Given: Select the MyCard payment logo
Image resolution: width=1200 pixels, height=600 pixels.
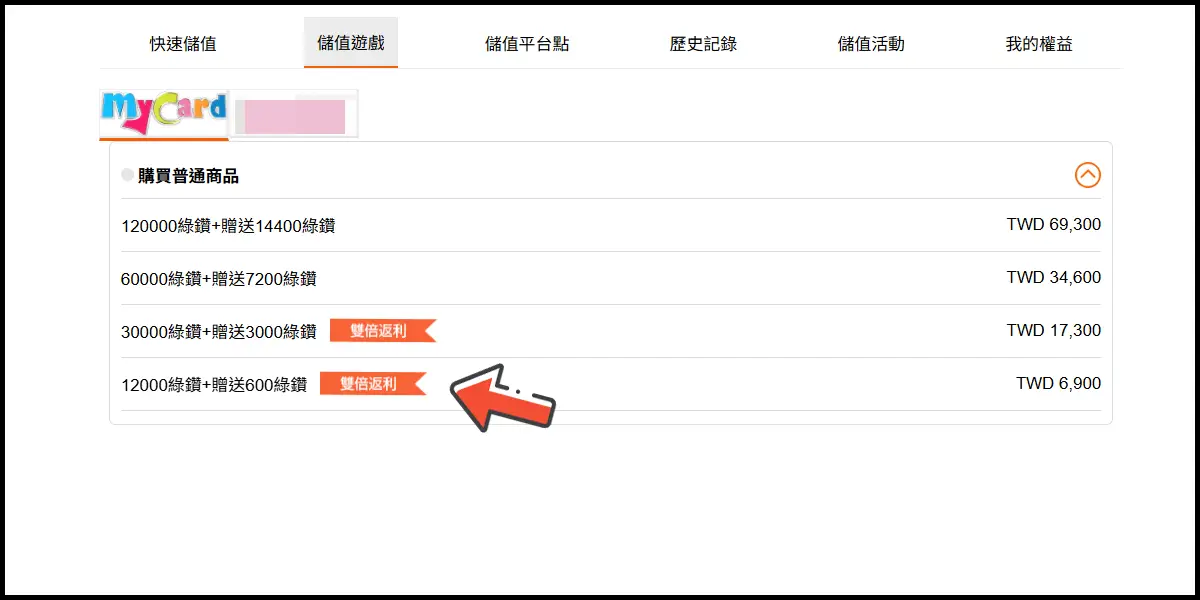Looking at the screenshot, I should pos(164,114).
